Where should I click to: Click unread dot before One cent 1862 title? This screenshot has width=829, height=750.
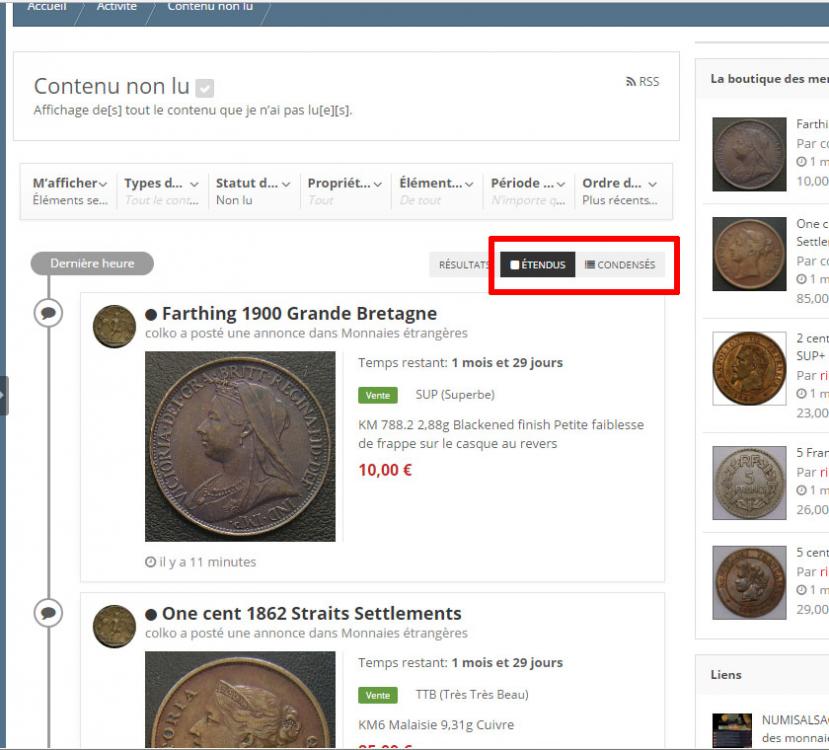coord(151,615)
